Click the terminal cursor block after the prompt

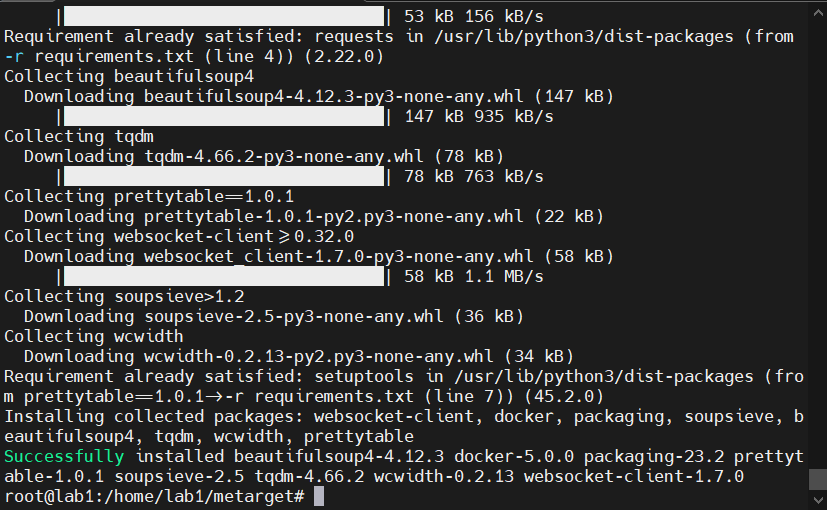pyautogui.click(x=319, y=496)
